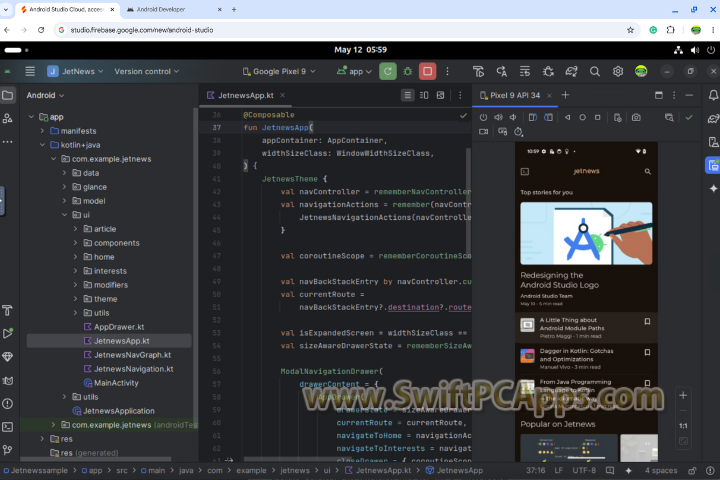Open the Structure tool window
The width and height of the screenshot is (720, 480).
click(8, 119)
